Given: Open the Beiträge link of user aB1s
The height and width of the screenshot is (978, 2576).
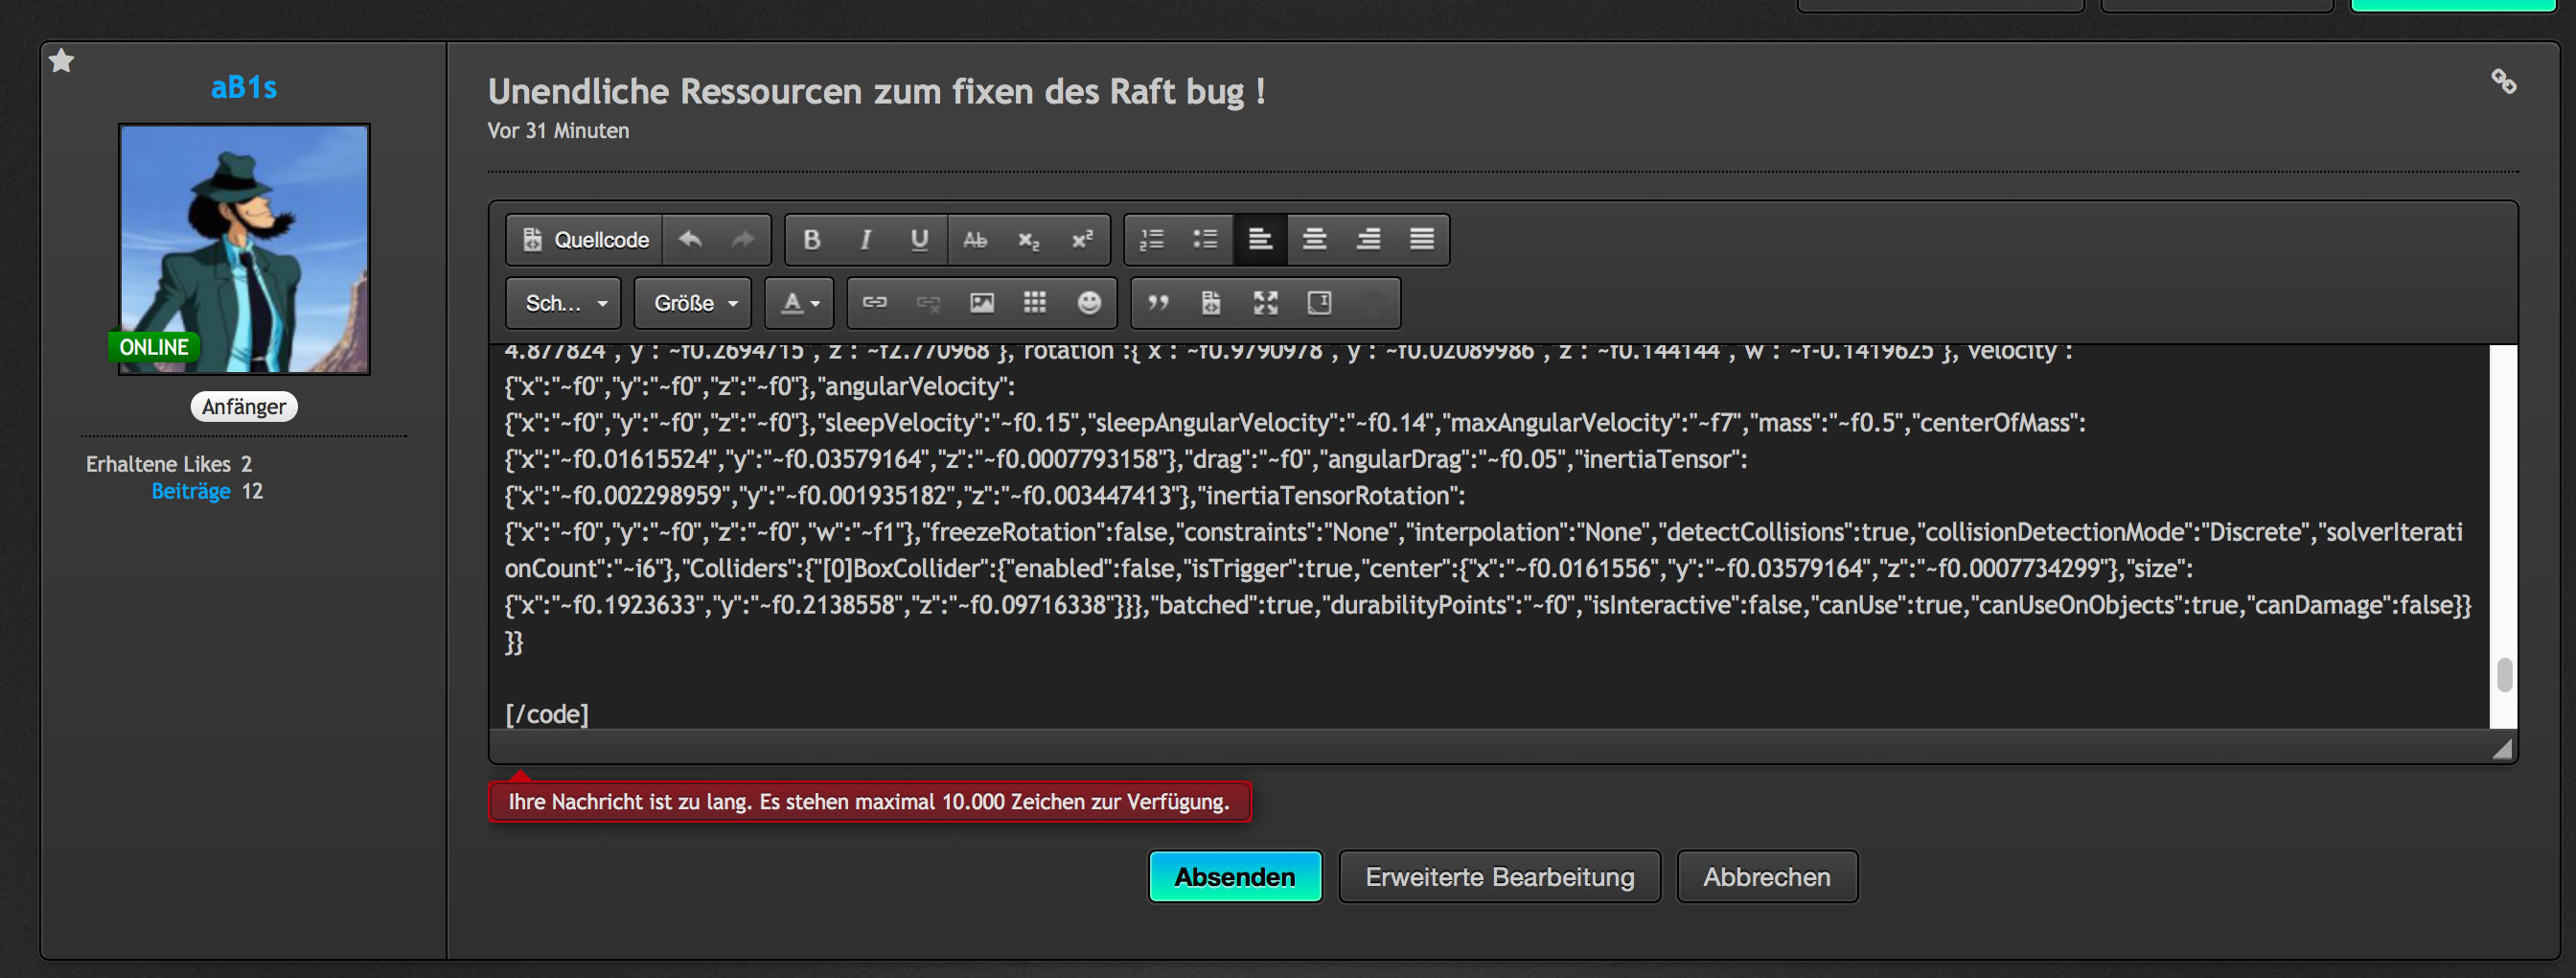Looking at the screenshot, I should pyautogui.click(x=190, y=491).
